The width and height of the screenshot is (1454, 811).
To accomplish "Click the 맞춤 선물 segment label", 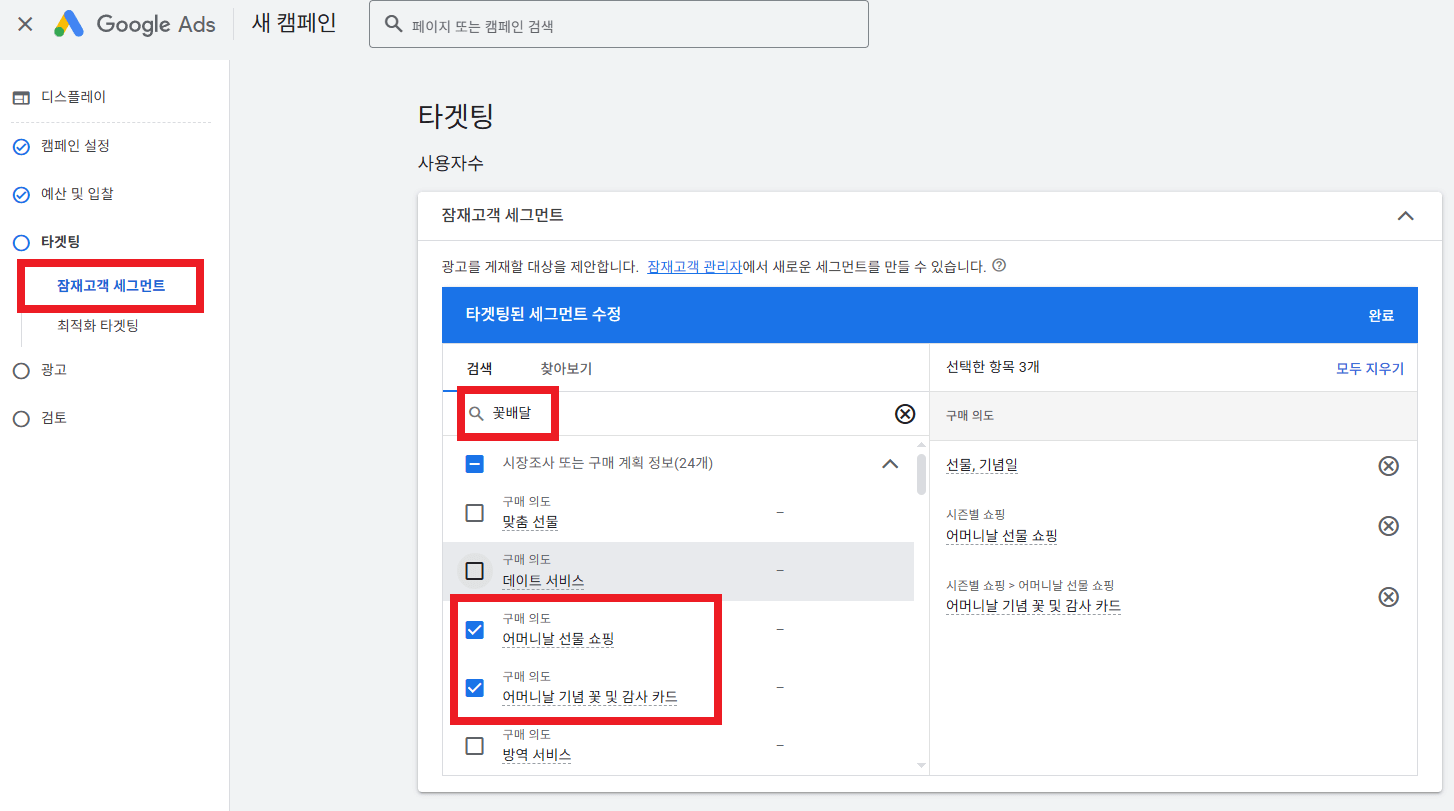I will 530,523.
